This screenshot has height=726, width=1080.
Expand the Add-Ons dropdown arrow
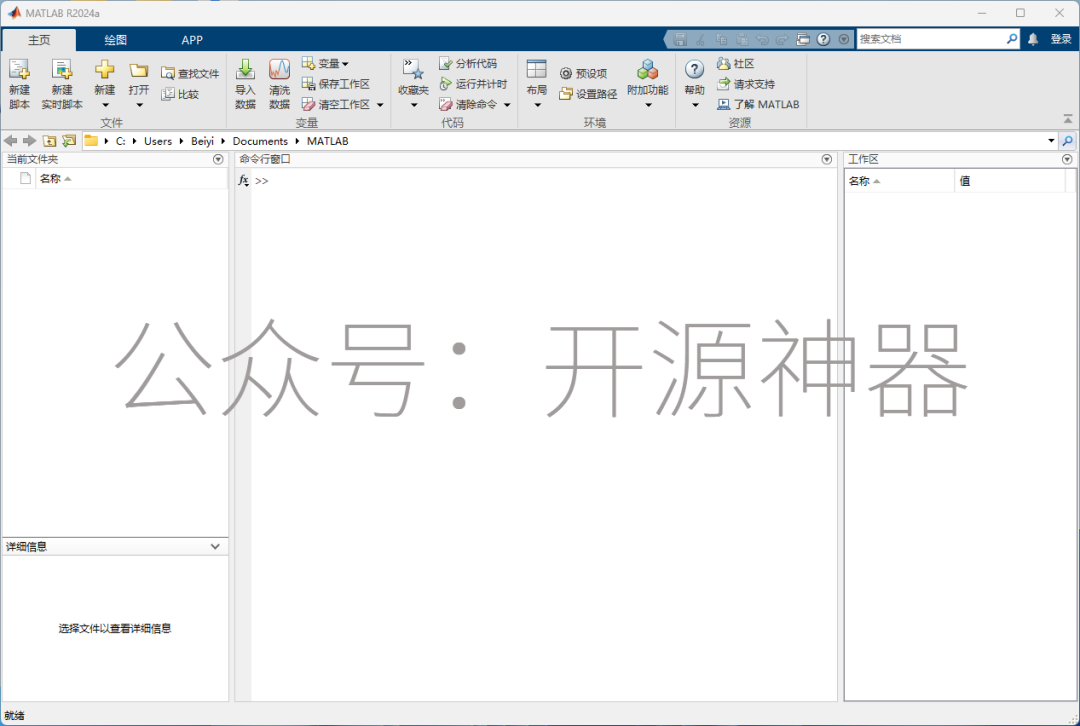(x=648, y=105)
